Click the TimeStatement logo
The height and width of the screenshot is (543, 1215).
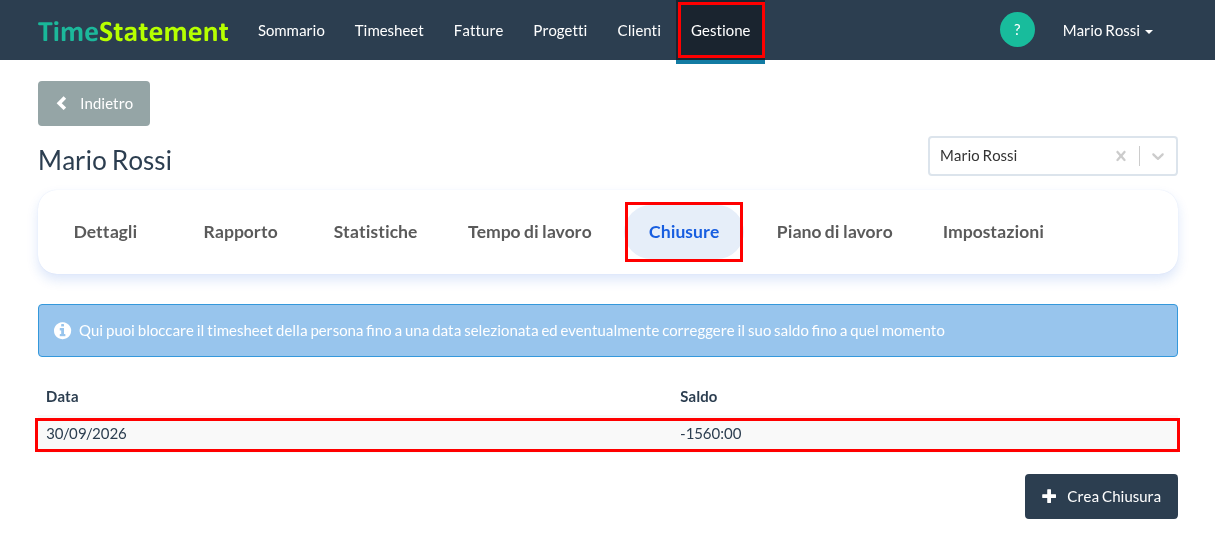(x=133, y=31)
